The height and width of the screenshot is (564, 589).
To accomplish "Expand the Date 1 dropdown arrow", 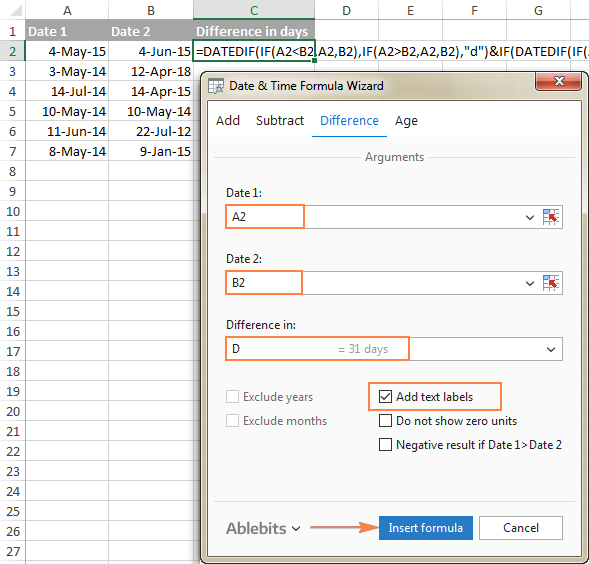I will (x=530, y=217).
